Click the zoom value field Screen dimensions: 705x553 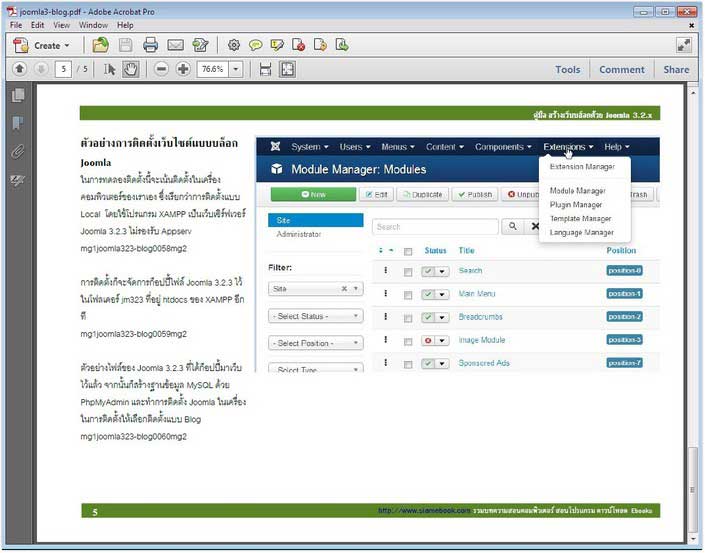(x=213, y=69)
